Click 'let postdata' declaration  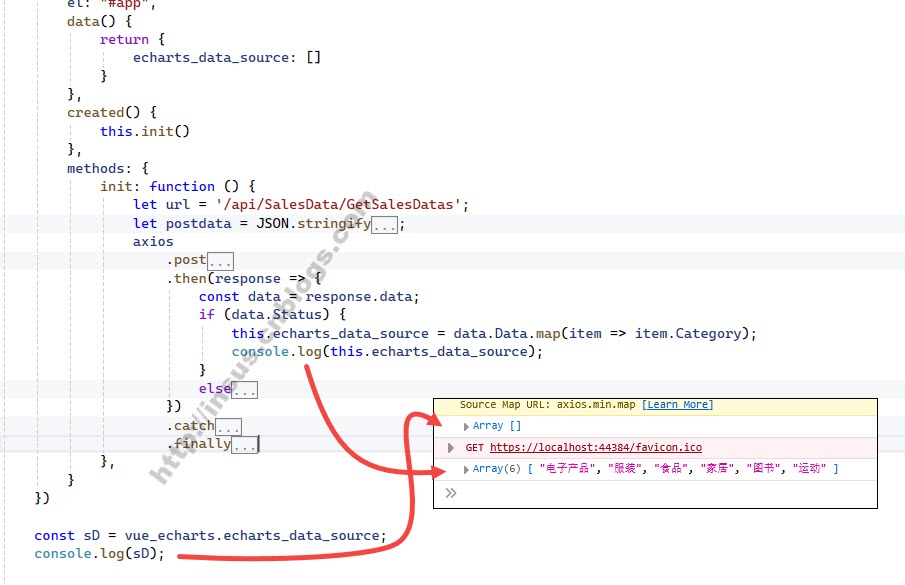click(x=182, y=224)
